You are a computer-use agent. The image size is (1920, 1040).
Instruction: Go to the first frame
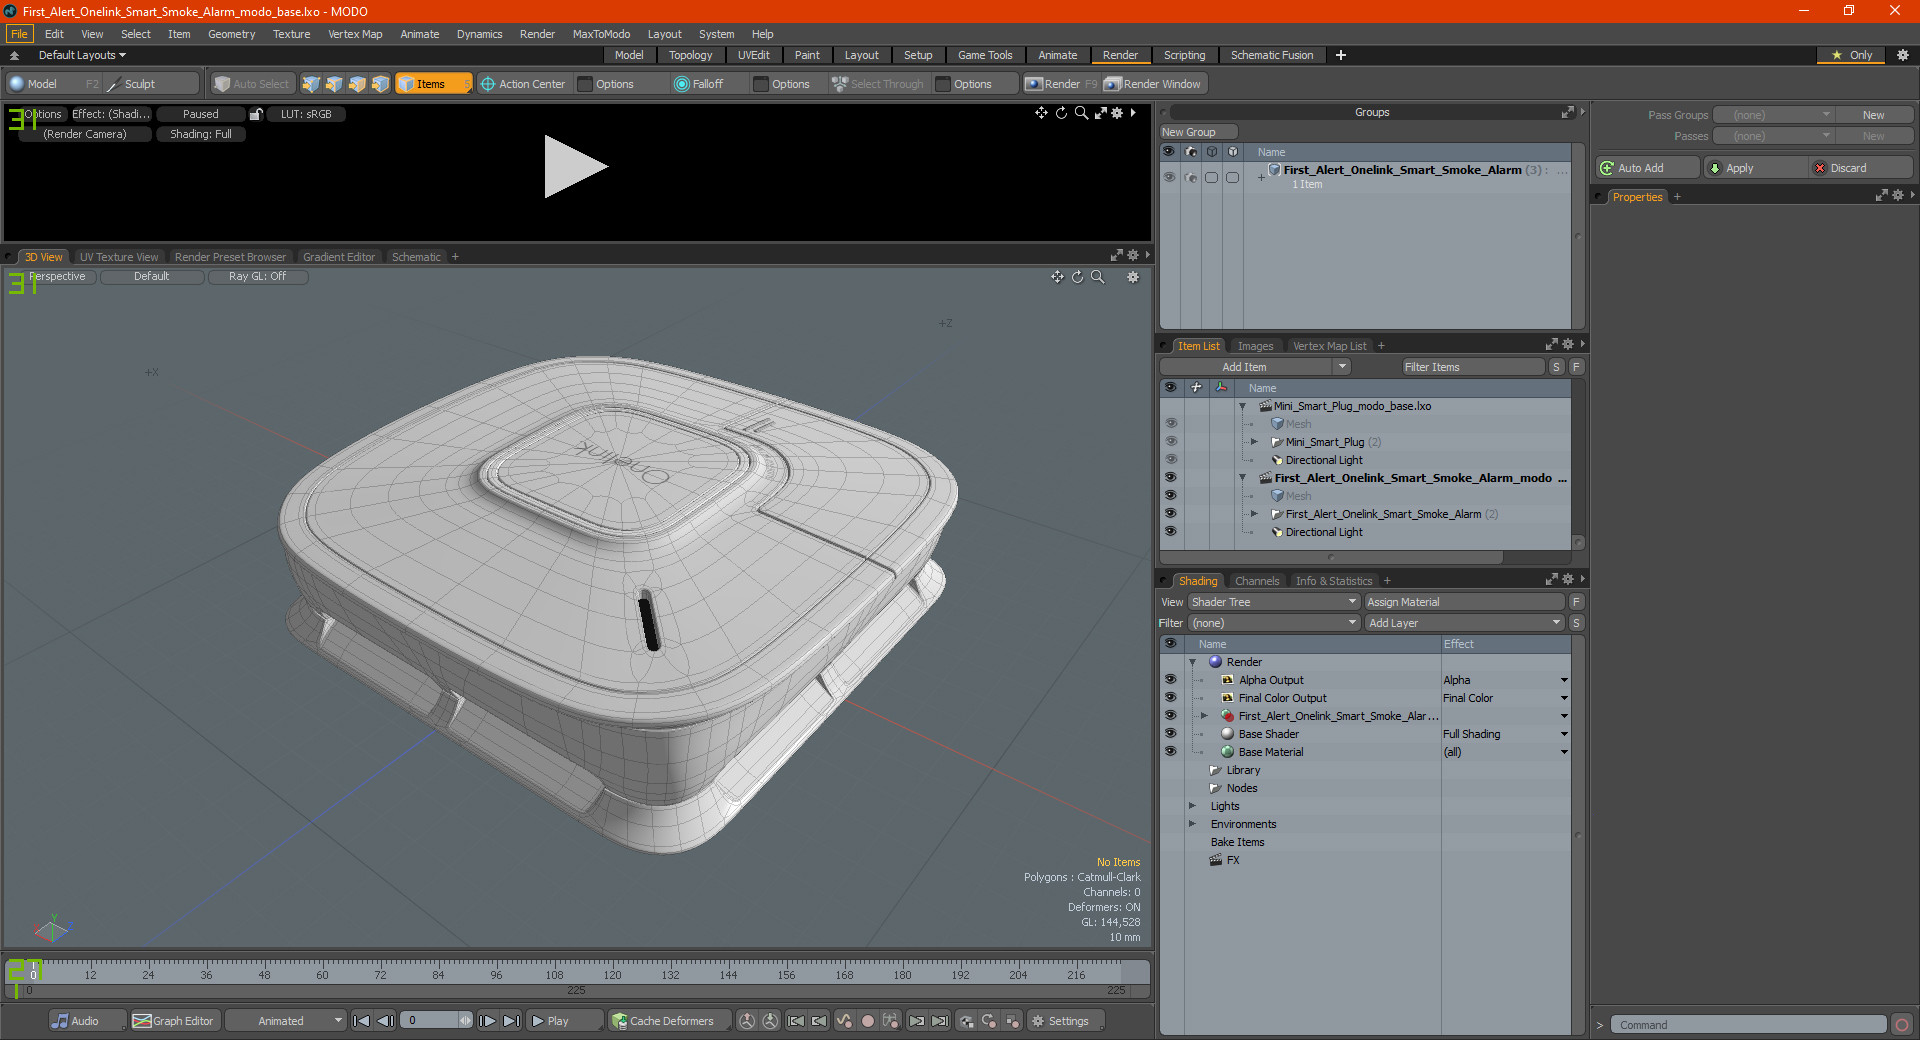coord(362,1021)
